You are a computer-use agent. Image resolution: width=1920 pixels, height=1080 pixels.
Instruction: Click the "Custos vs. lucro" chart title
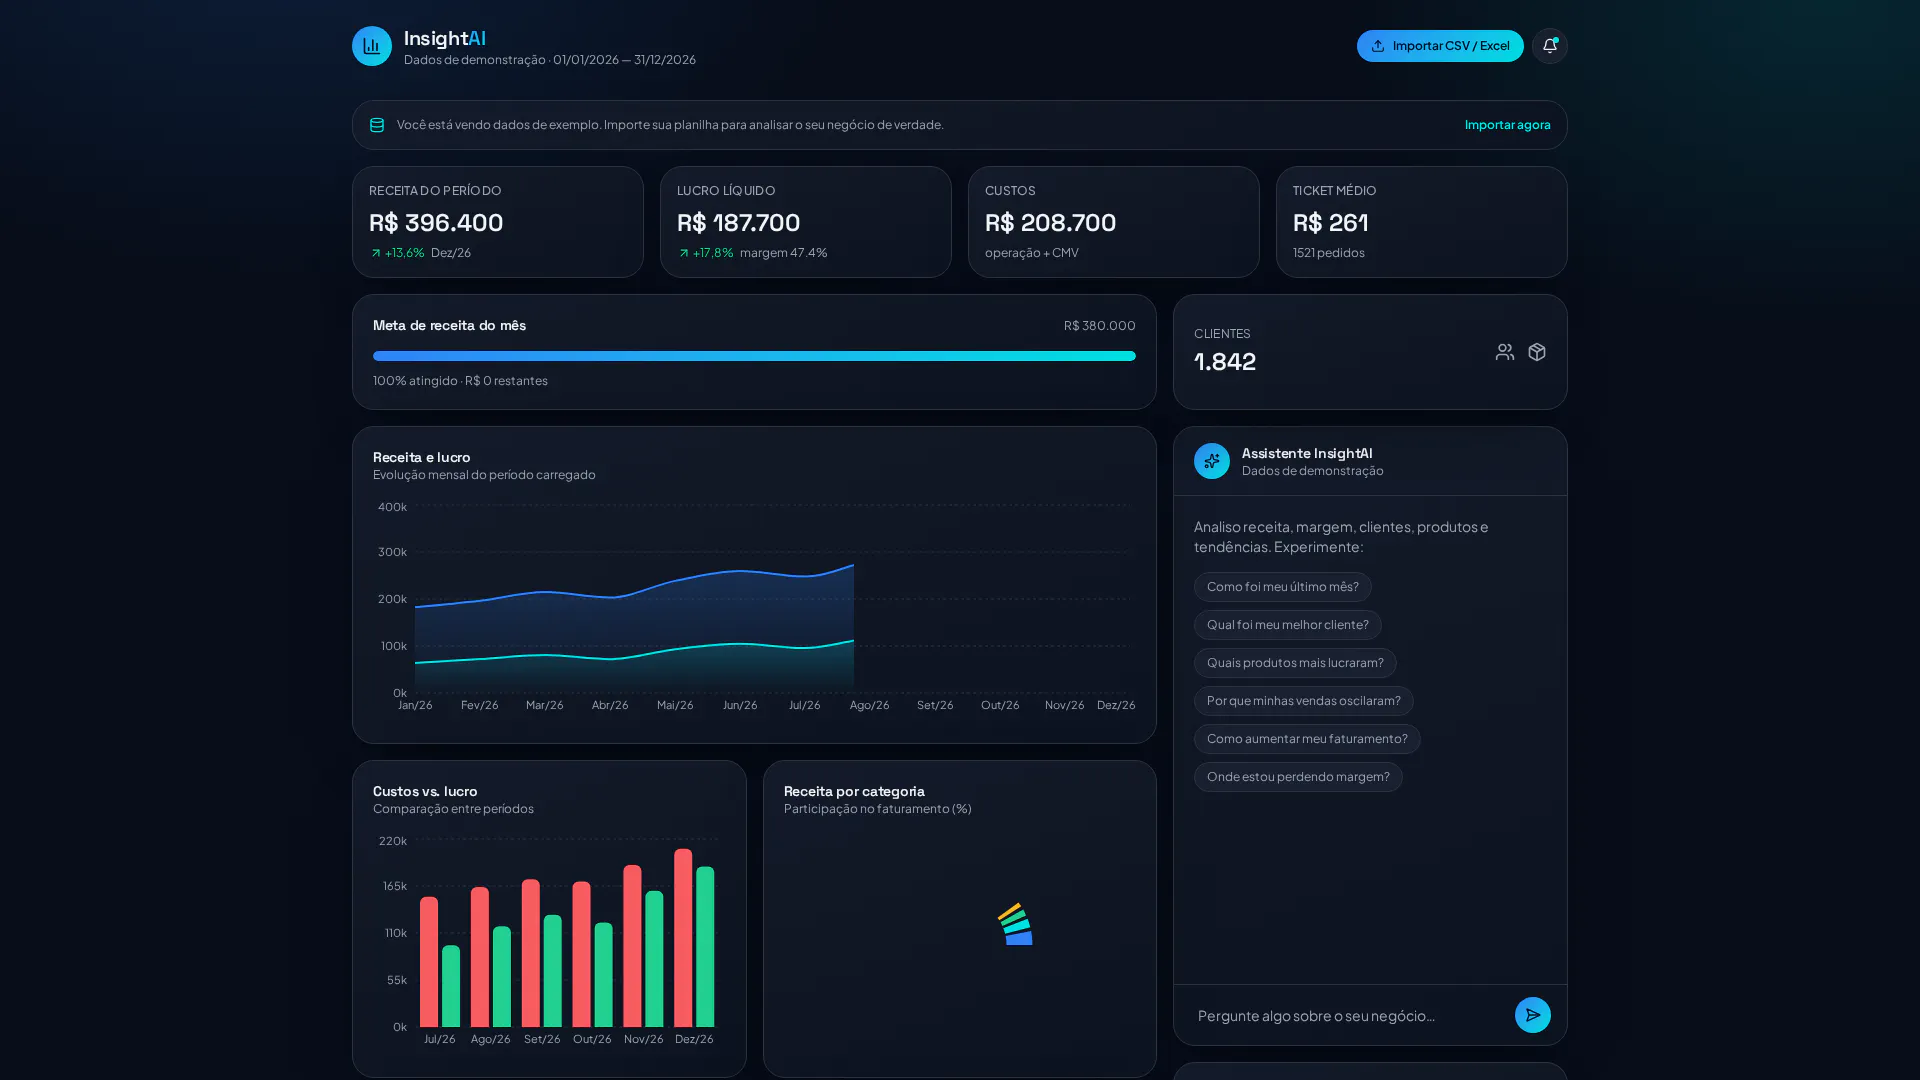click(x=425, y=791)
